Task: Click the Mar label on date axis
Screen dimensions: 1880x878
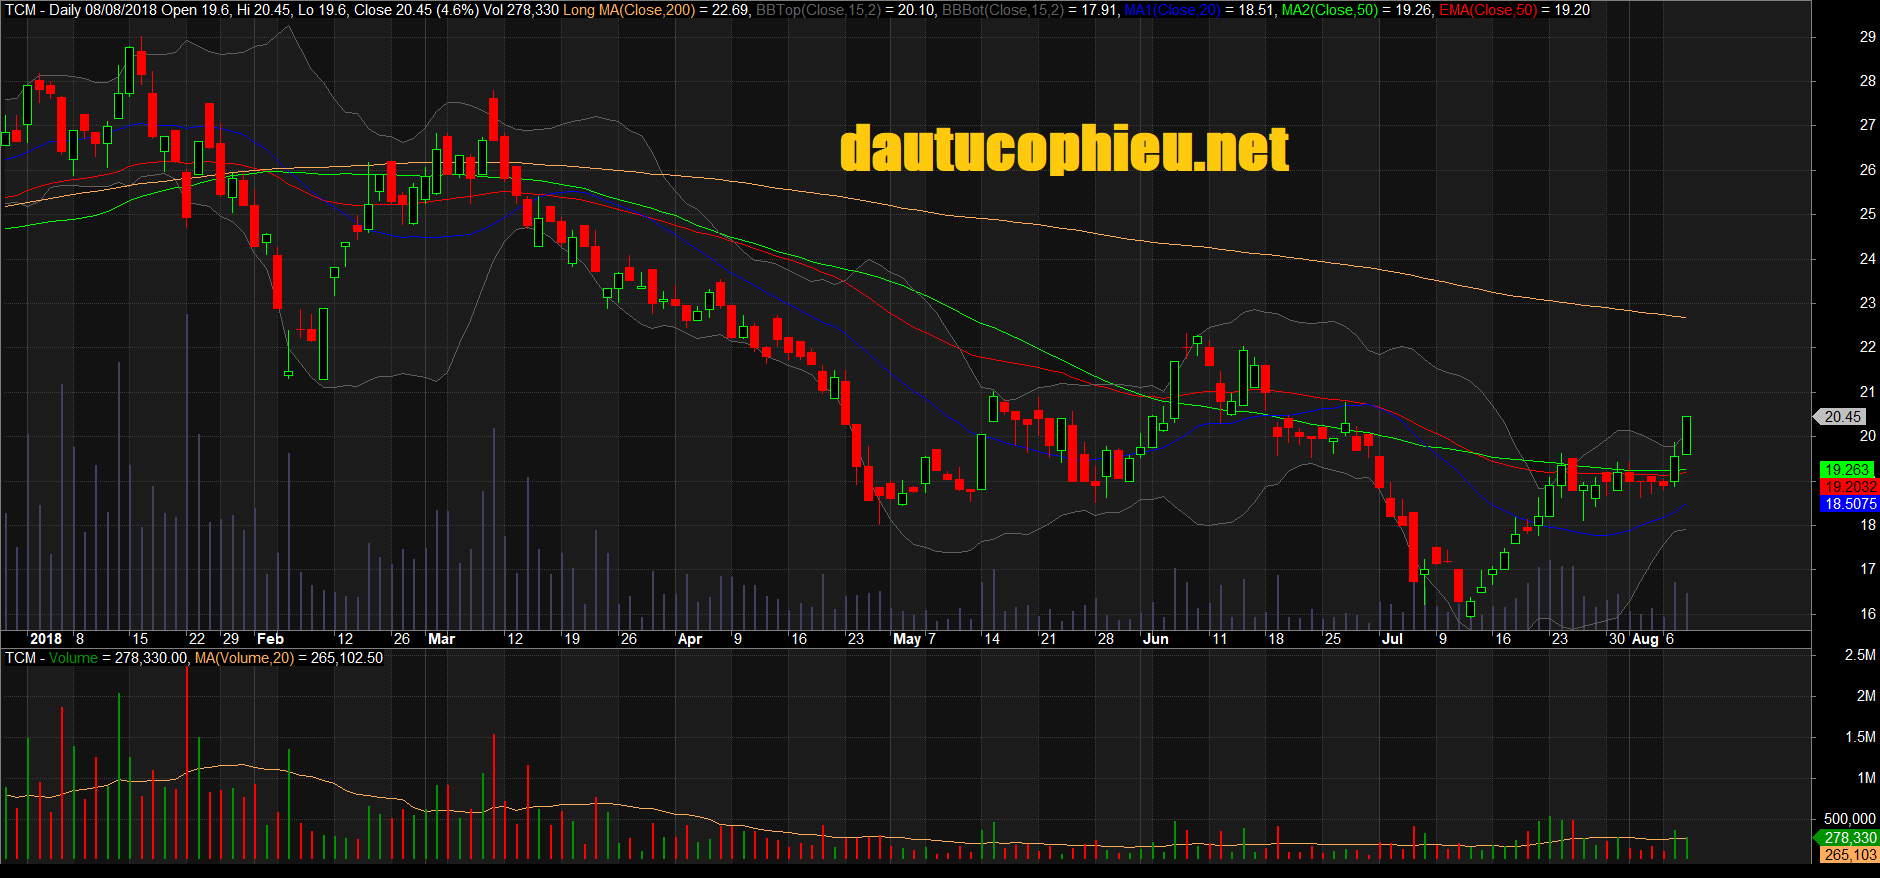Action: 441,639
